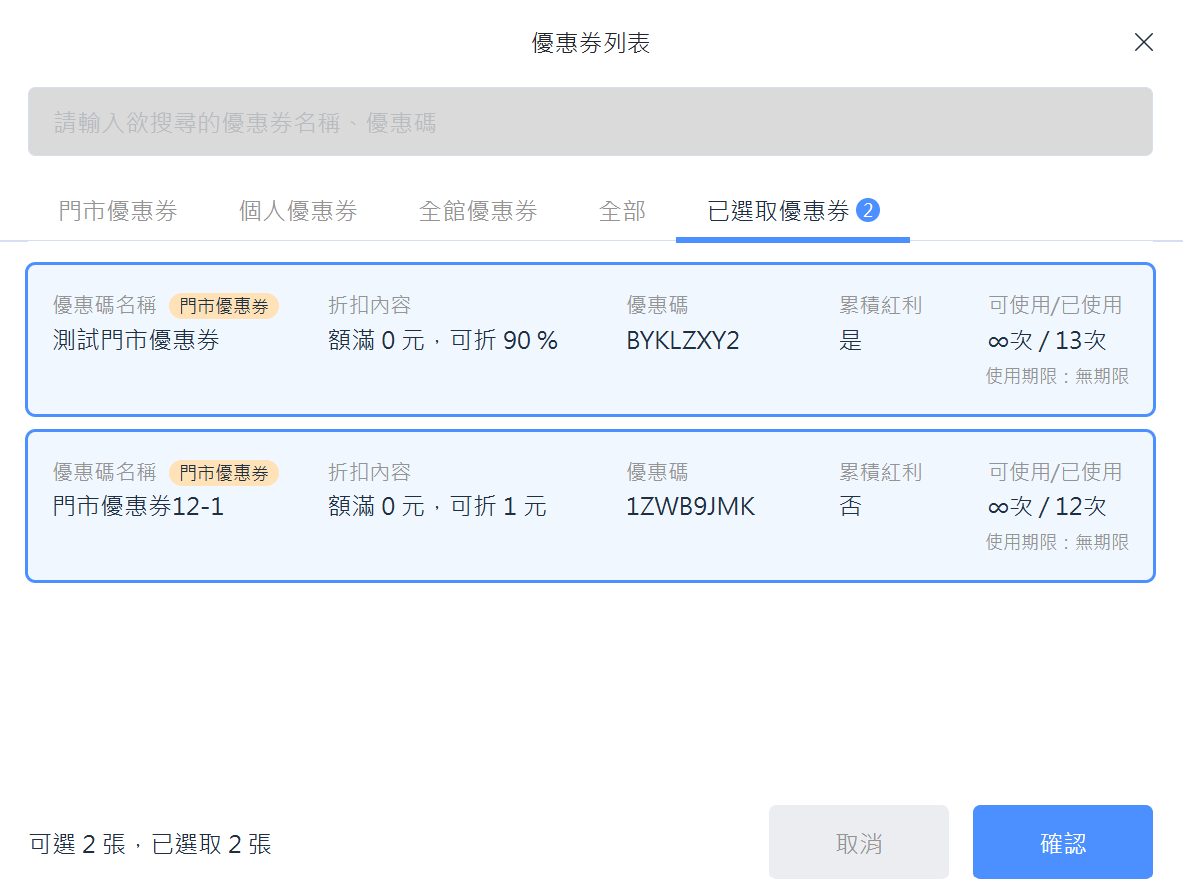Screen dimensions: 1183x880
Task: Close the 優惠券列表 dialog with the X icon
Action: (1144, 42)
